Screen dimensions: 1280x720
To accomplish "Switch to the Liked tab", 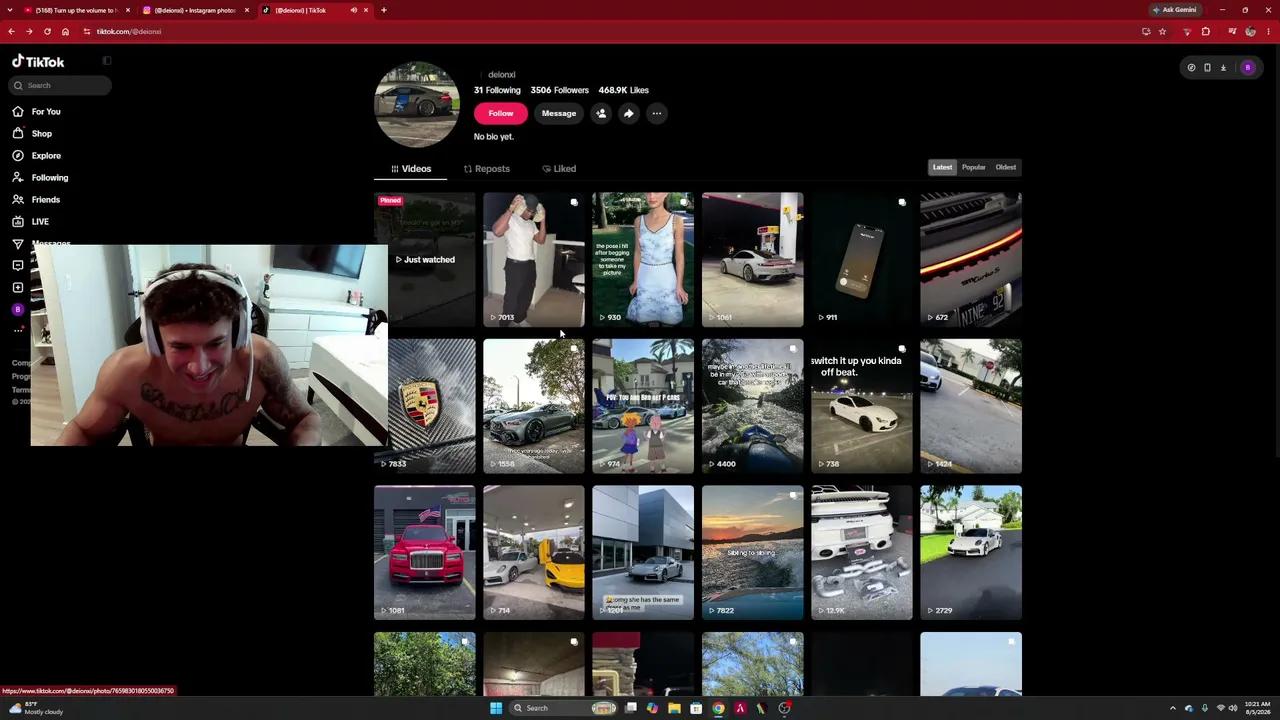I will (559, 169).
